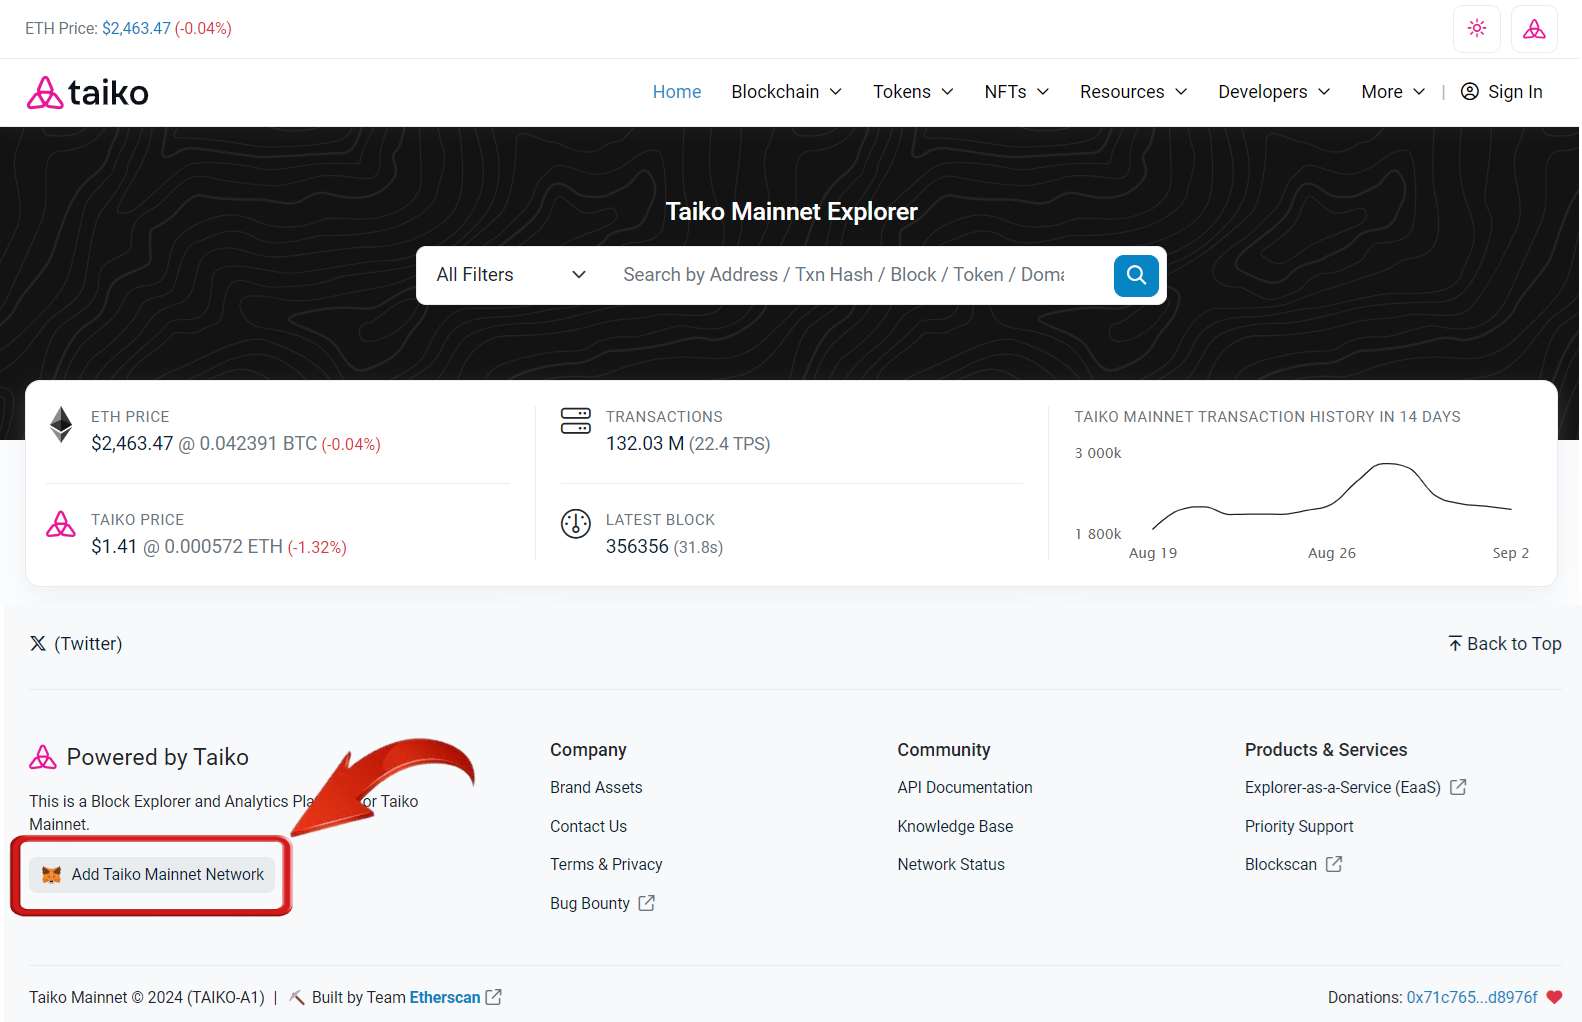Click the latest block gauge icon
The image size is (1582, 1022).
point(576,524)
